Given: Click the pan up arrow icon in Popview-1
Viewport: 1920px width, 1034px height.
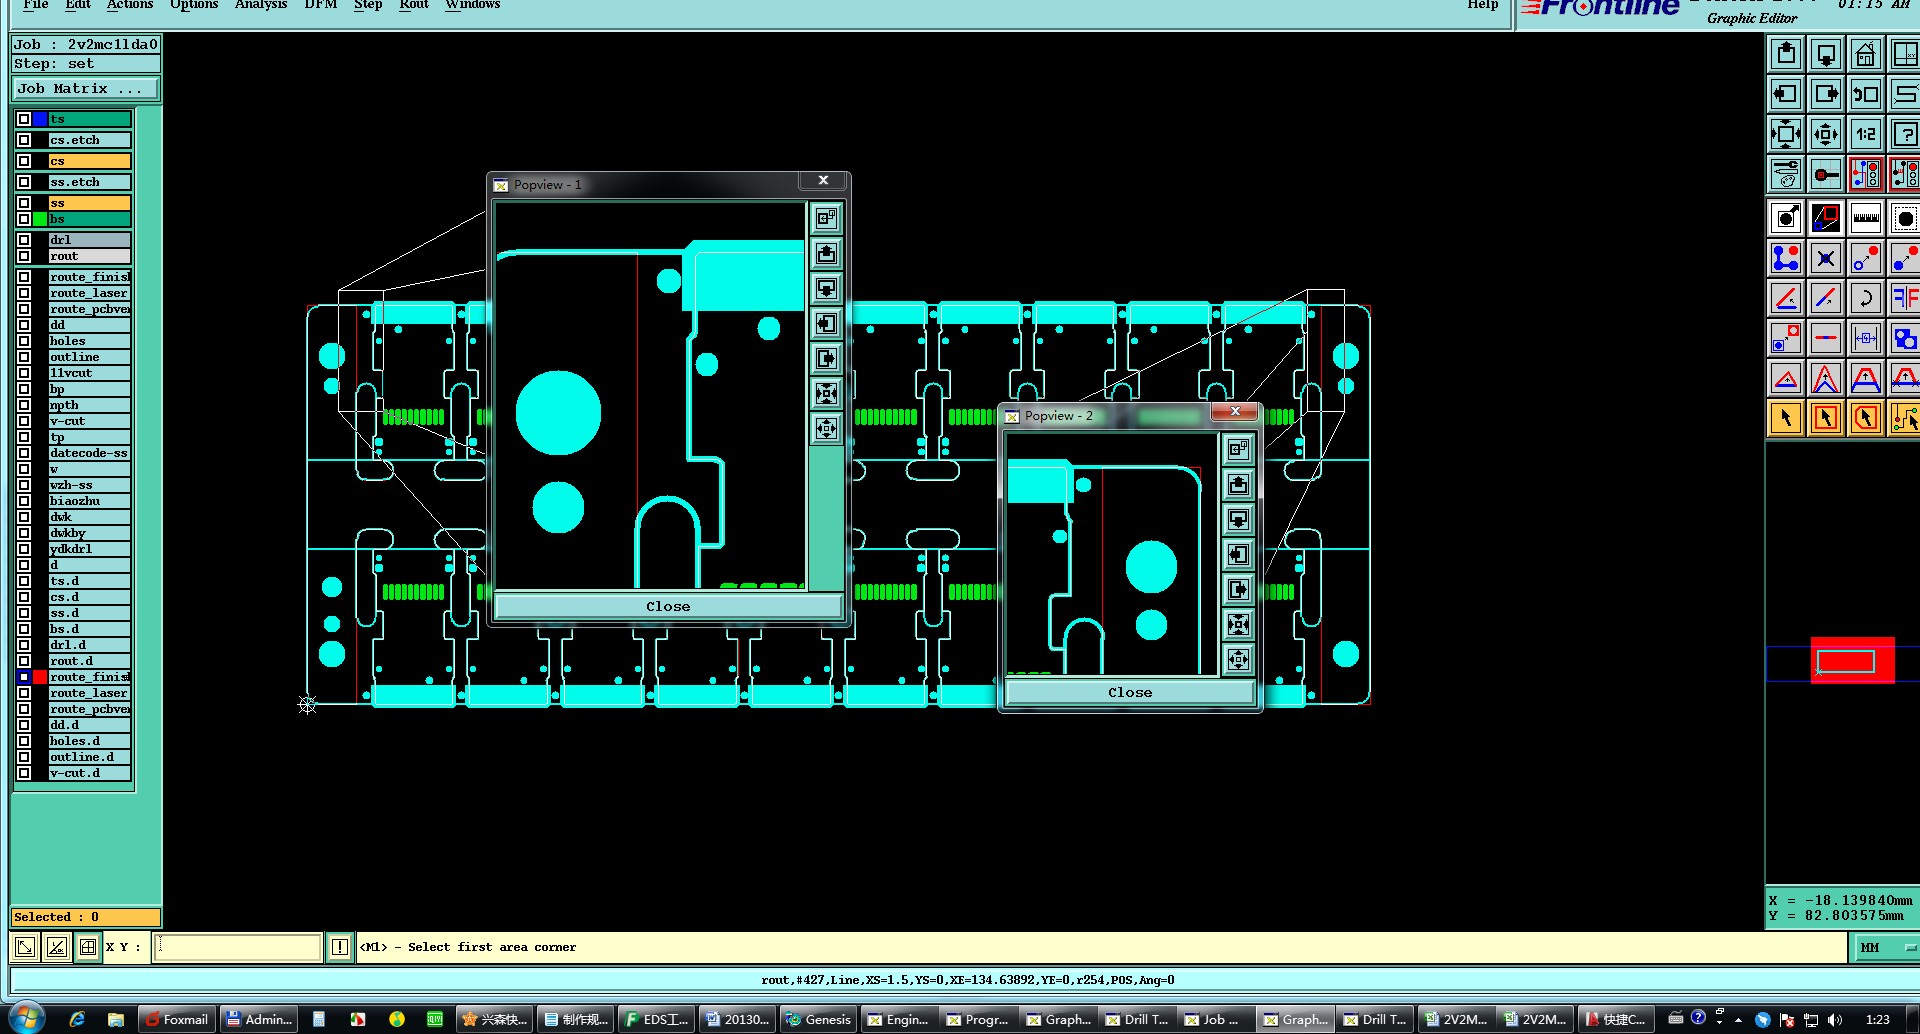Looking at the screenshot, I should click(826, 253).
